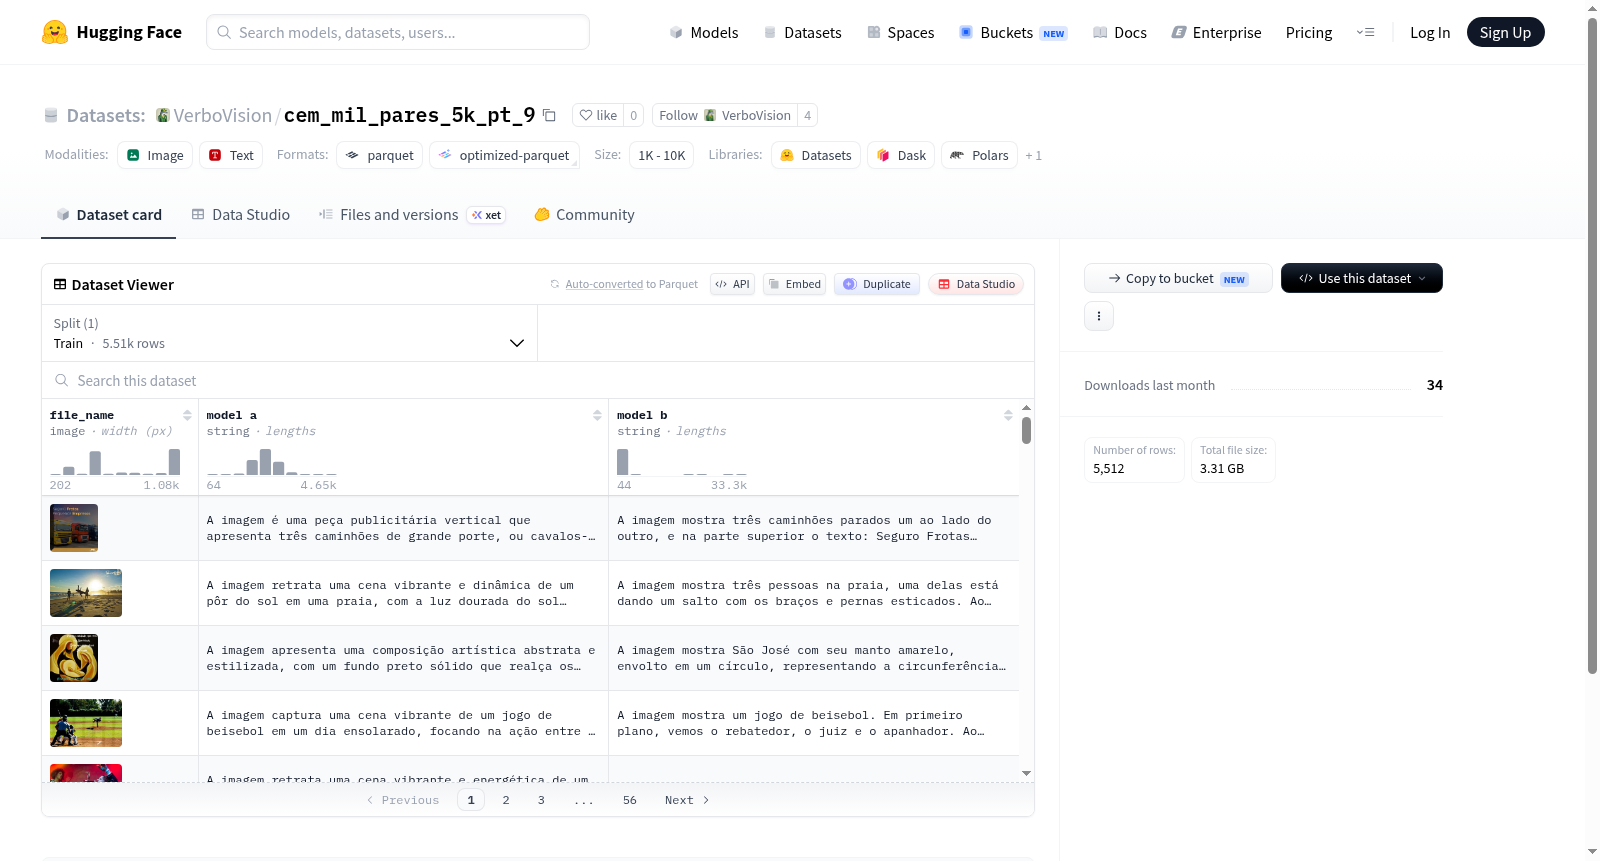The image size is (1600, 861).
Task: Click the Auto-converted to Parquet link
Action: click(x=631, y=284)
